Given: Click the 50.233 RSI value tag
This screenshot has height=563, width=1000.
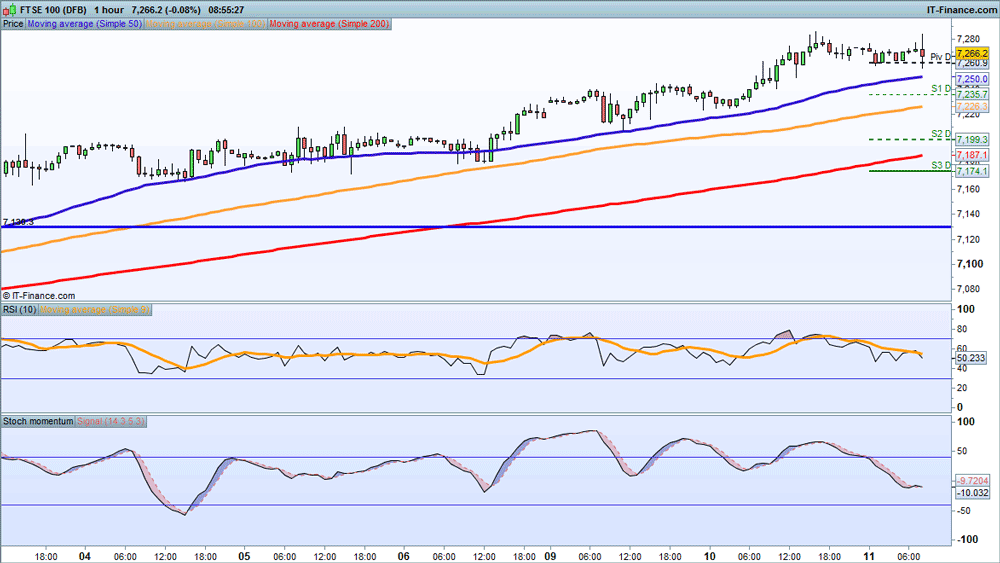Looking at the screenshot, I should (x=972, y=358).
